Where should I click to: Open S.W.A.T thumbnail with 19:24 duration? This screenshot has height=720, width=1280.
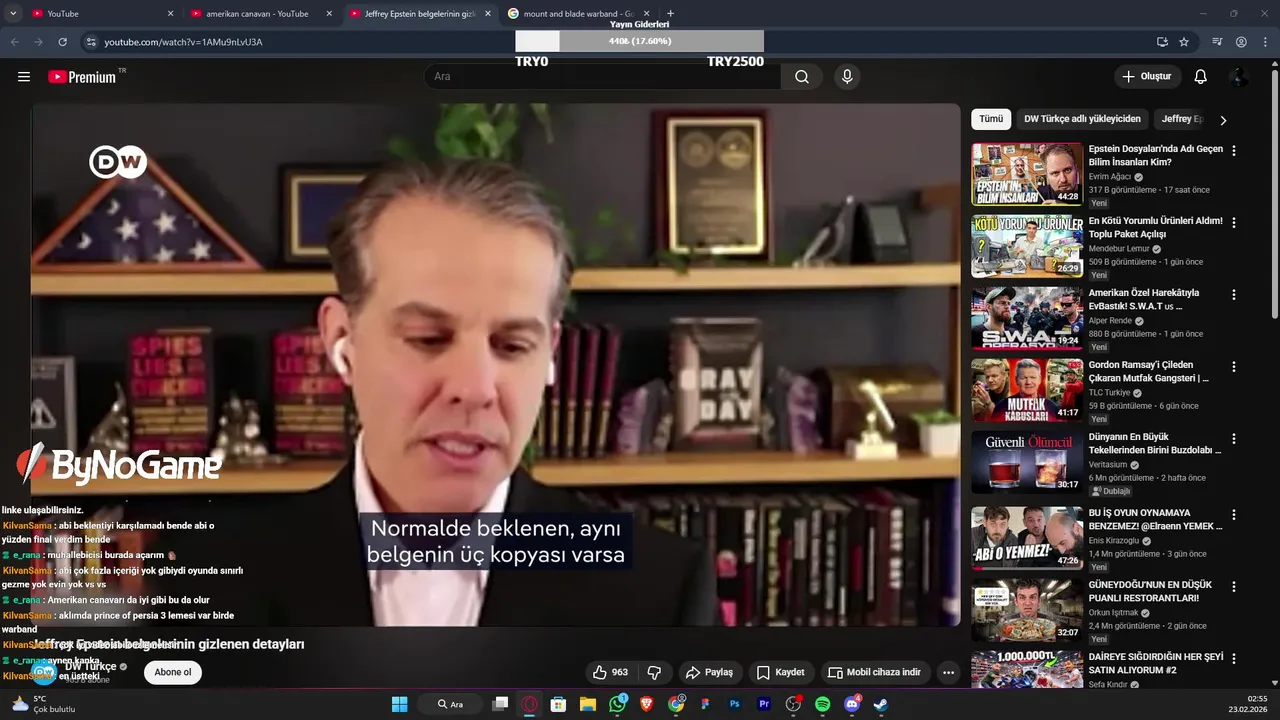pos(1027,318)
